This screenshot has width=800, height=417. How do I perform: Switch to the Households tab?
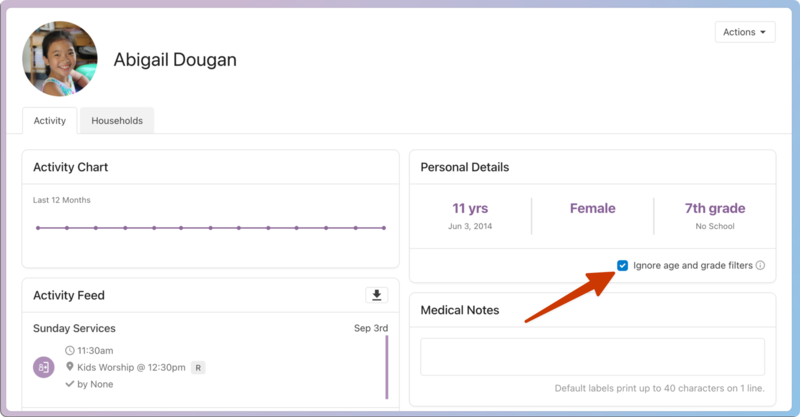click(117, 121)
